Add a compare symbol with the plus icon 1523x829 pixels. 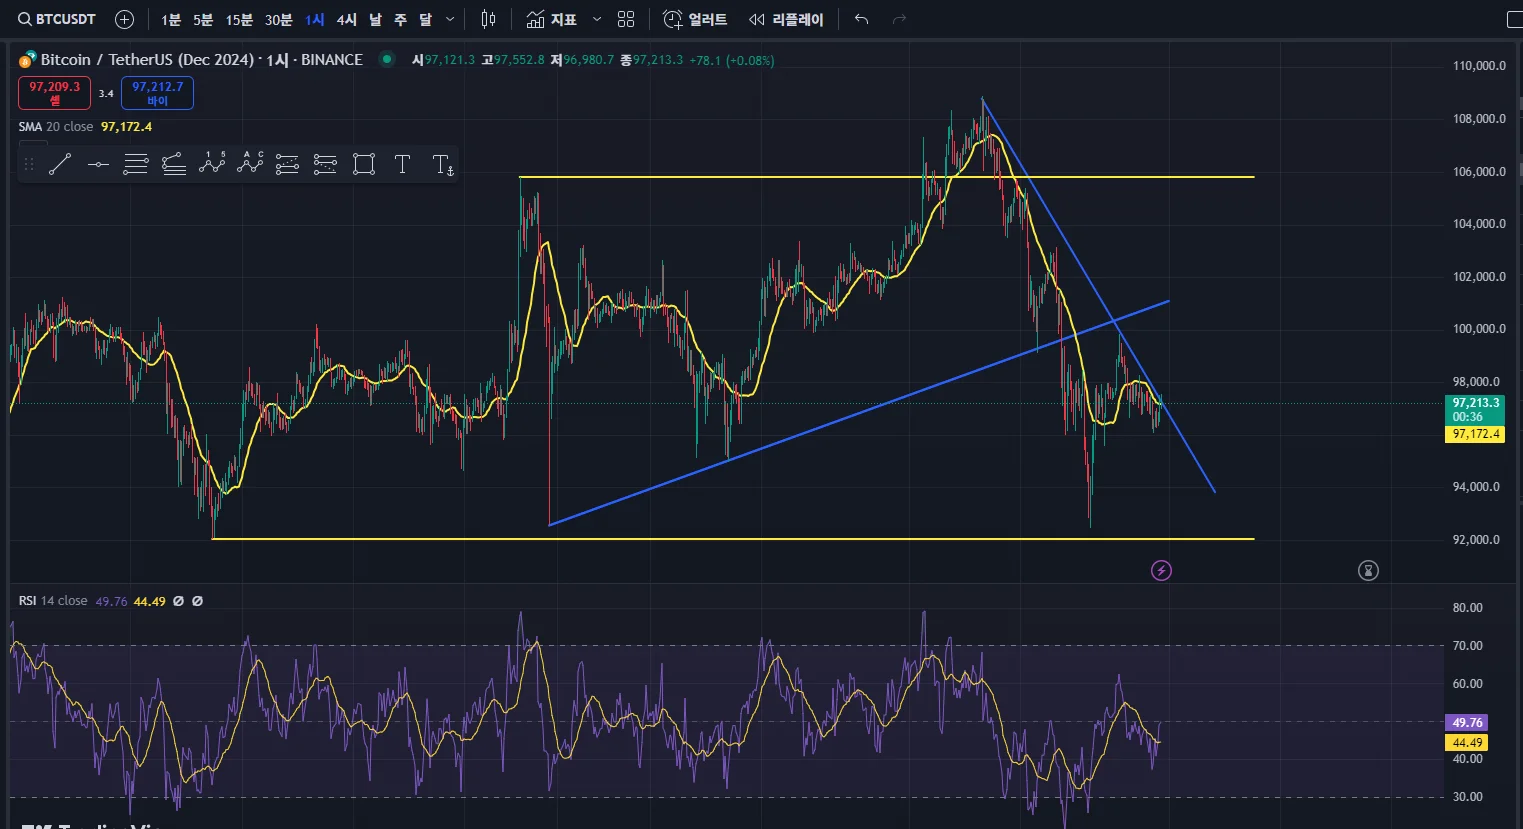124,19
